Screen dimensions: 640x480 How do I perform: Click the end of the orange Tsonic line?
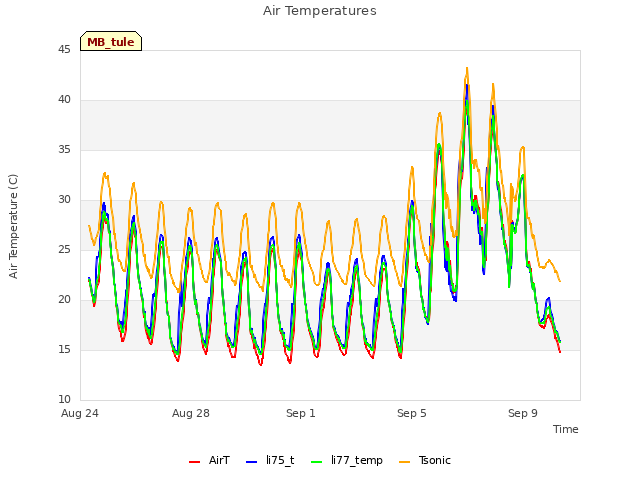[560, 281]
